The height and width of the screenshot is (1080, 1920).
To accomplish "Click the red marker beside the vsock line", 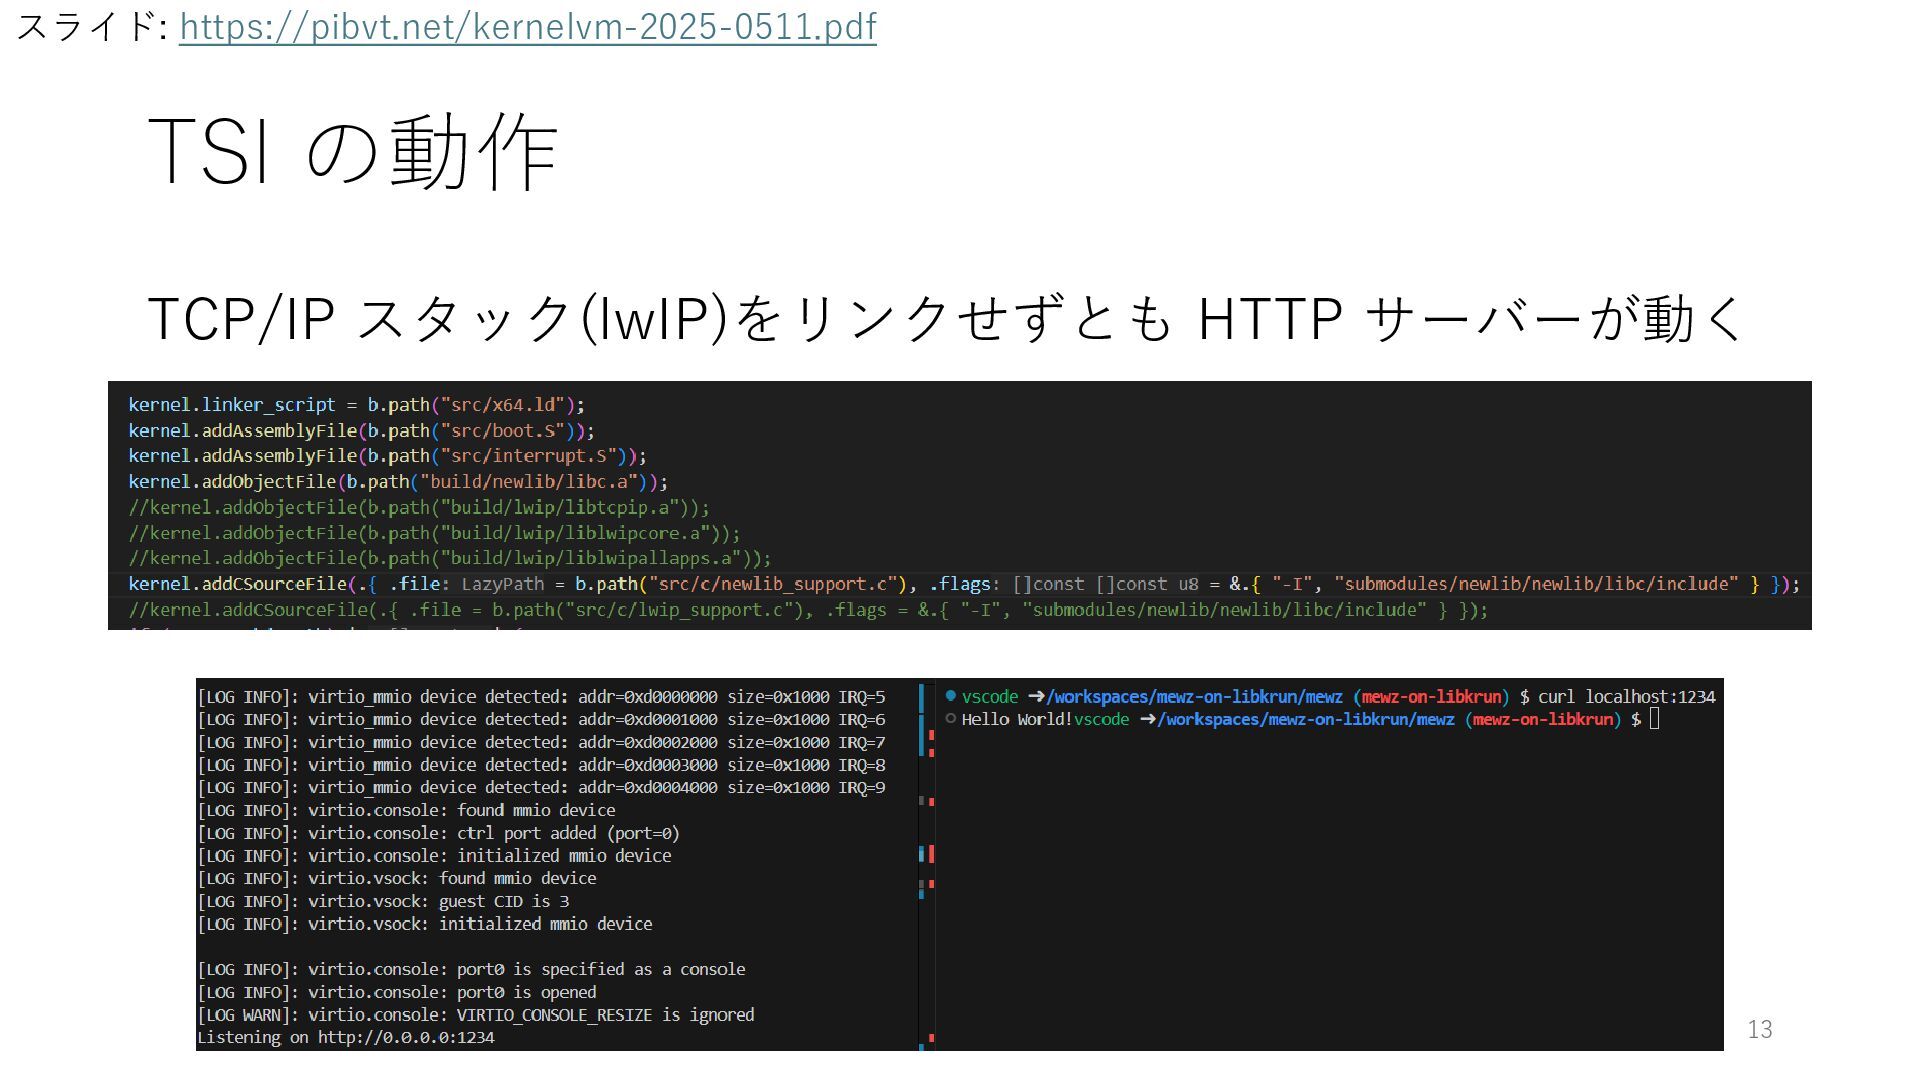I will 931,884.
